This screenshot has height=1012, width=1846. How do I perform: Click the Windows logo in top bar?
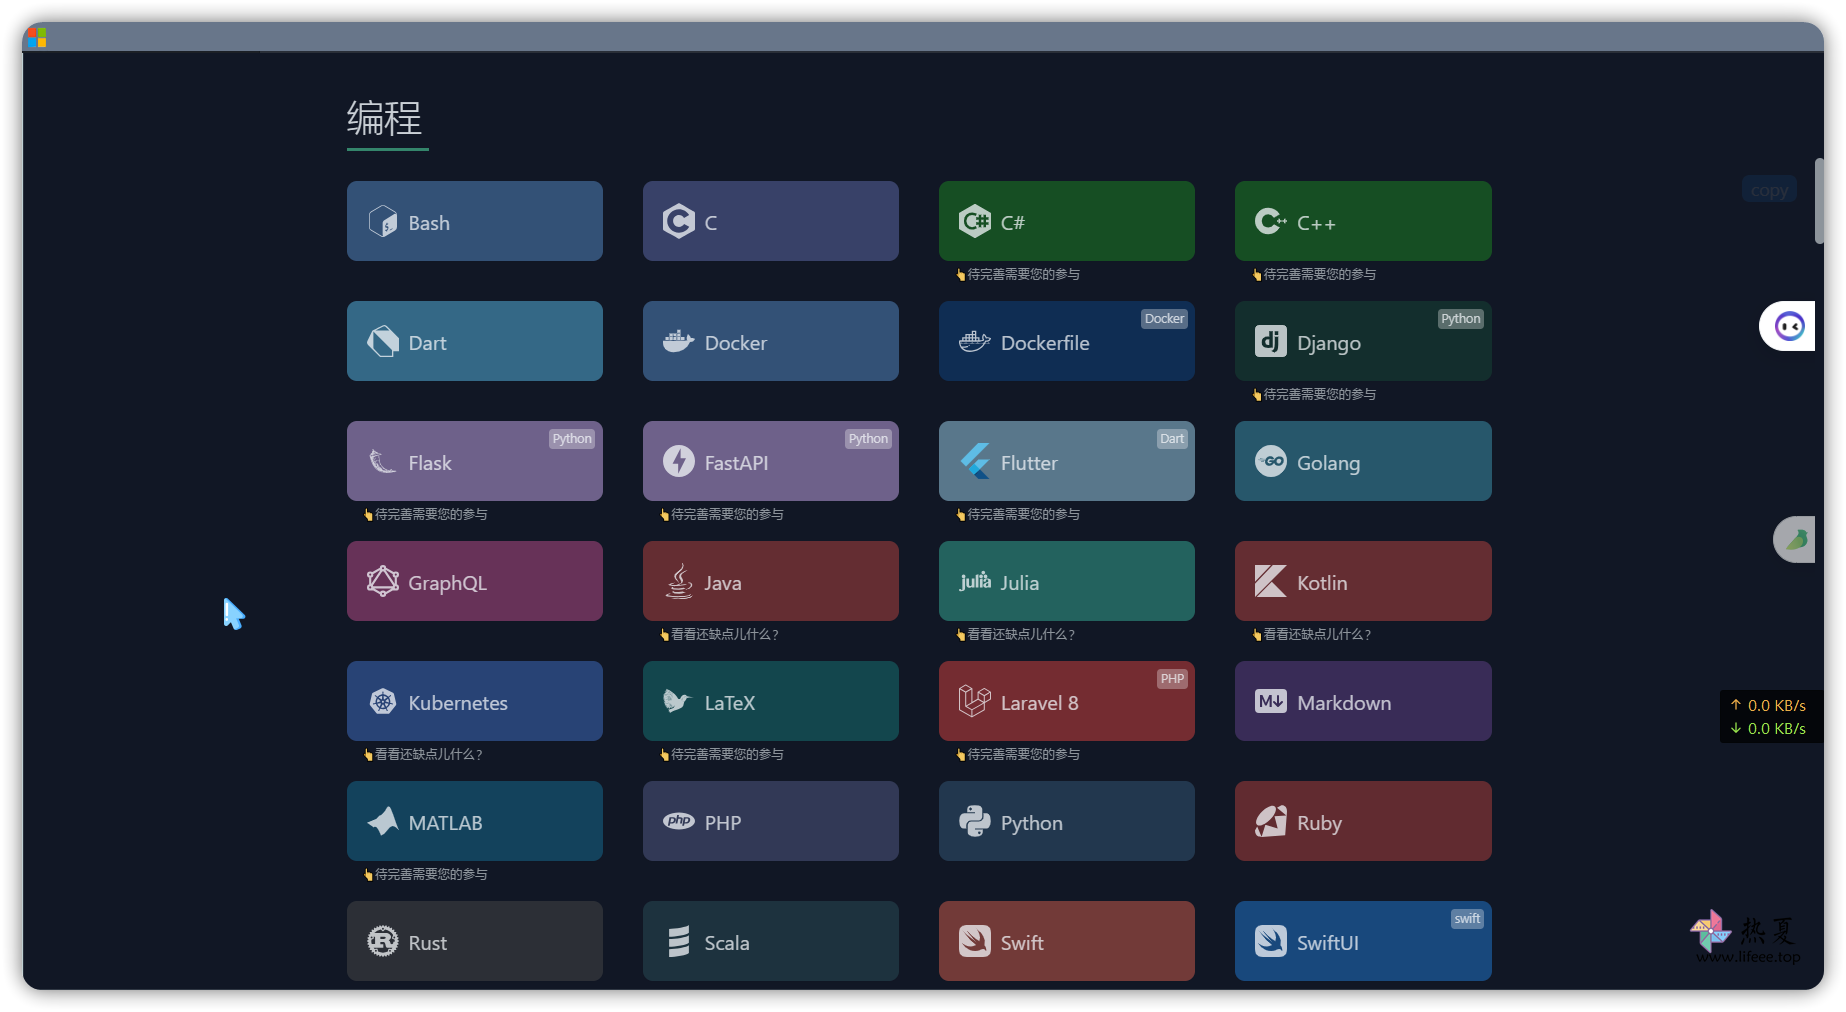pyautogui.click(x=37, y=38)
